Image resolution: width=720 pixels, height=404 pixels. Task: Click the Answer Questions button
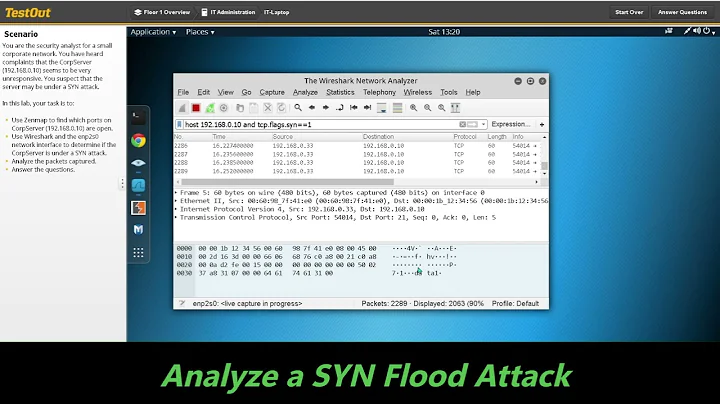point(682,12)
